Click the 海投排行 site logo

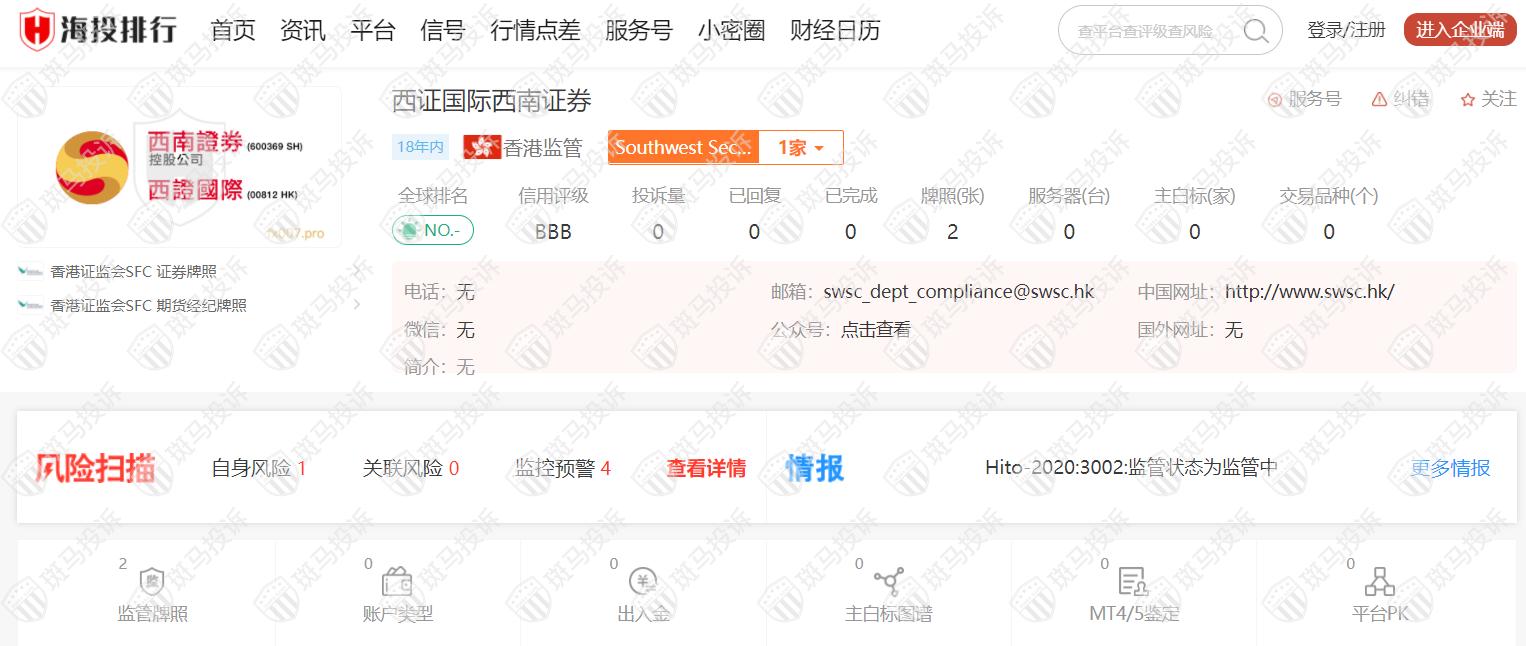(x=98, y=30)
